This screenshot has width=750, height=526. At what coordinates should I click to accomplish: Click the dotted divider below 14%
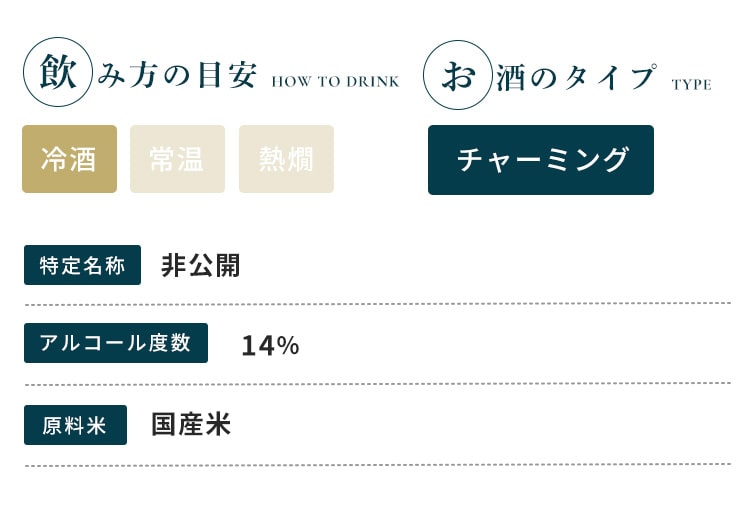tap(378, 384)
